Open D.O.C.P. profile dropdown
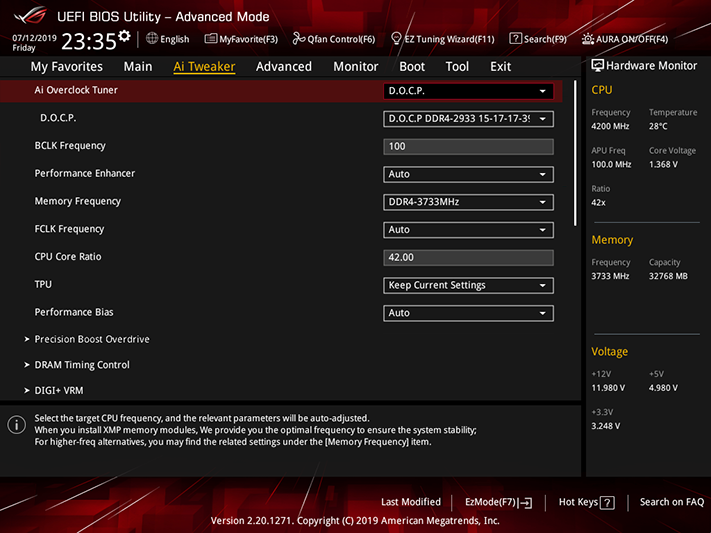711x533 pixels. (468, 119)
